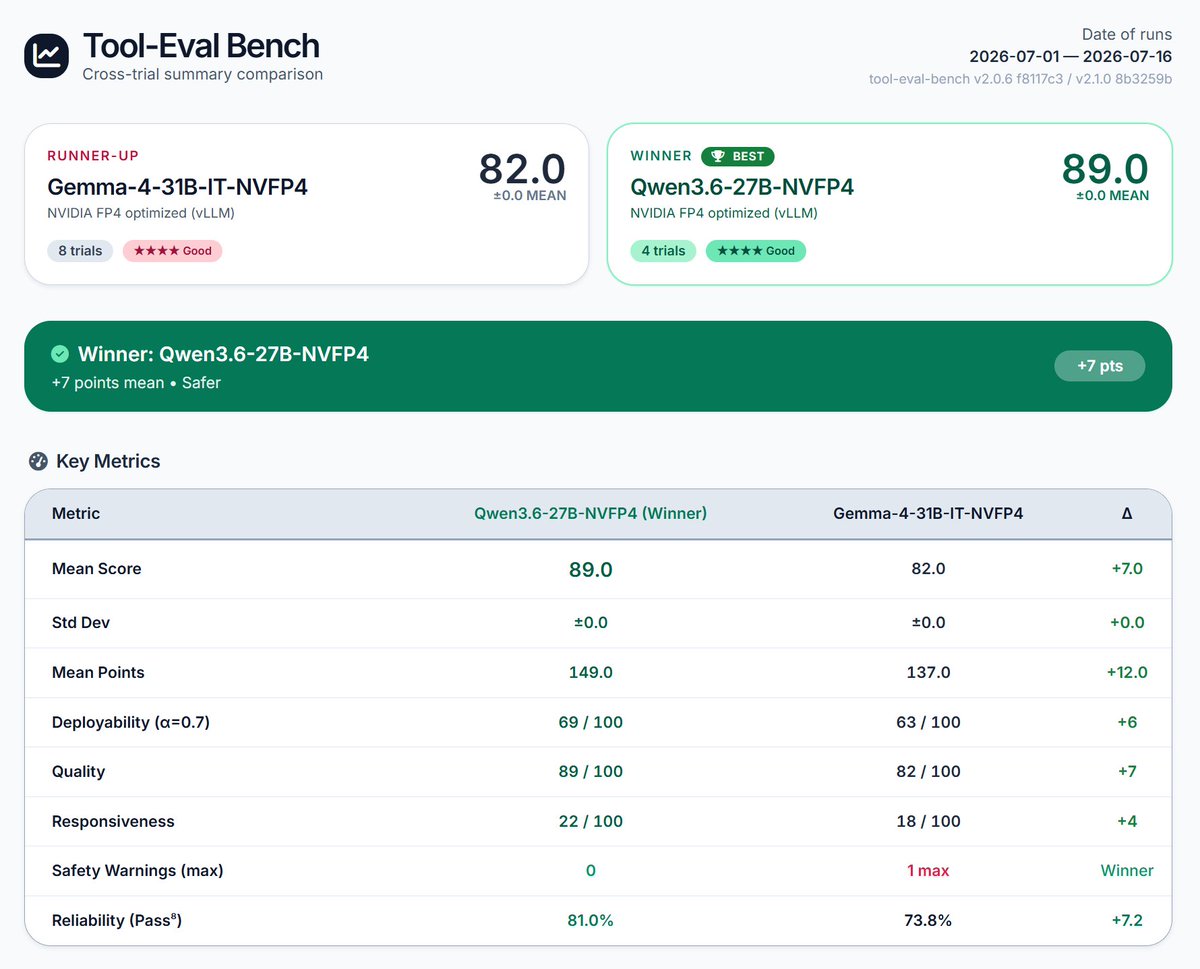The width and height of the screenshot is (1200, 969).
Task: Click the 'Metric' column header
Action: click(76, 513)
